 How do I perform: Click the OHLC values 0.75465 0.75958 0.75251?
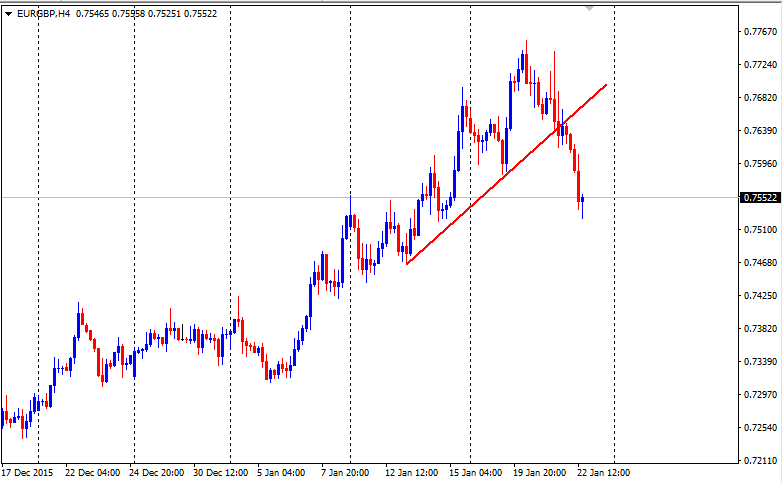pyautogui.click(x=128, y=14)
